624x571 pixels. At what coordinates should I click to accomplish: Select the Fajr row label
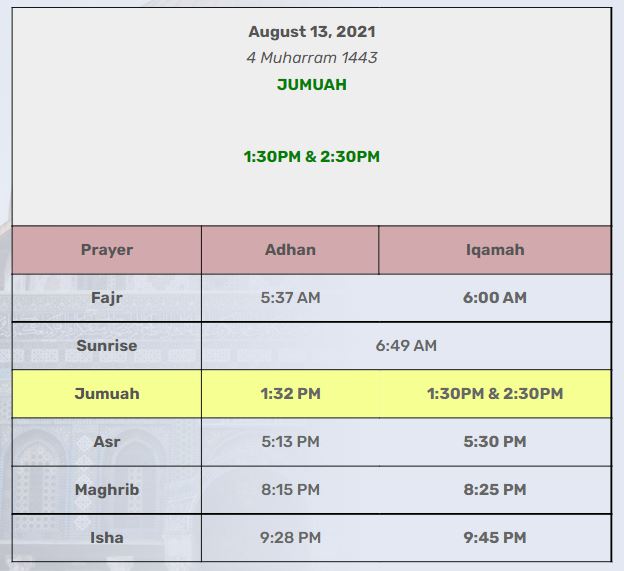coord(107,298)
